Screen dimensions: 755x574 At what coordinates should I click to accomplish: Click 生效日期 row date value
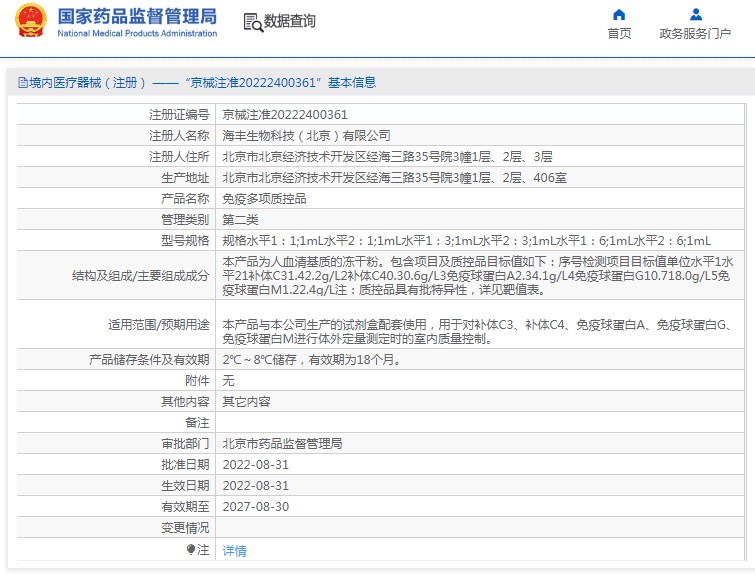pyautogui.click(x=256, y=486)
